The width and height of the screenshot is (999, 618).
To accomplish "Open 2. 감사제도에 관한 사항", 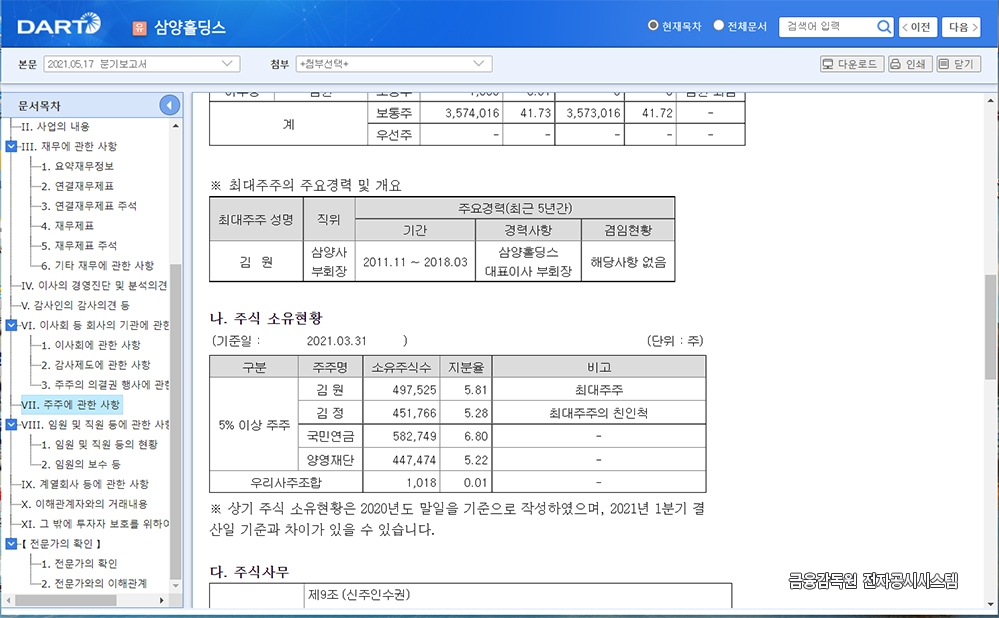I will 96,364.
